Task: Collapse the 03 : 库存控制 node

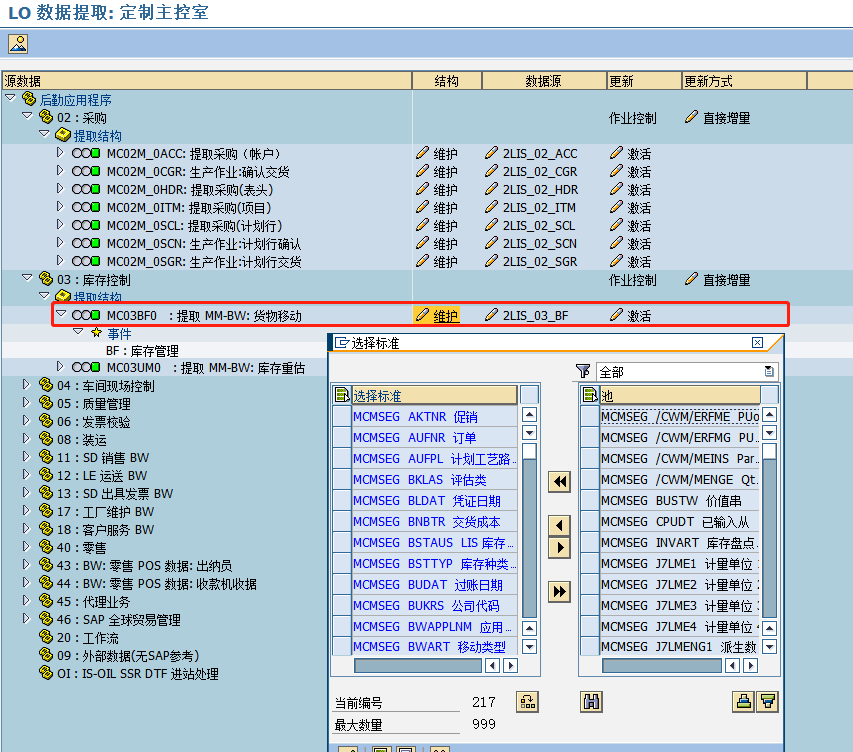Action: [x=27, y=278]
